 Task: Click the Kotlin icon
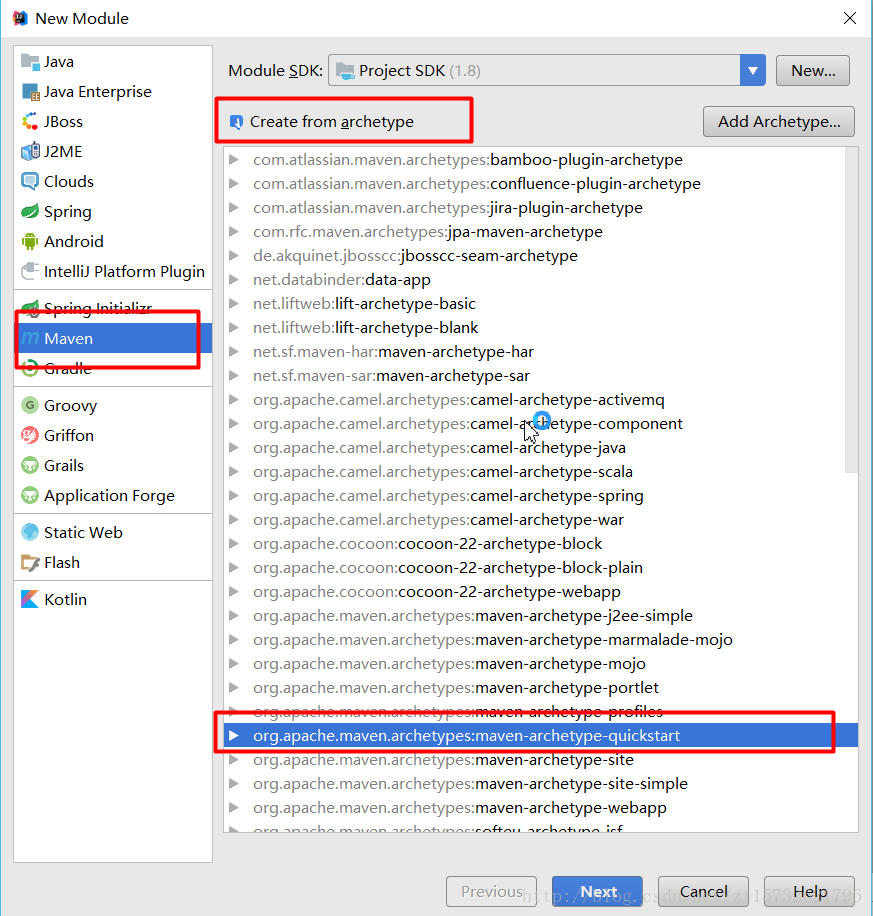click(30, 599)
